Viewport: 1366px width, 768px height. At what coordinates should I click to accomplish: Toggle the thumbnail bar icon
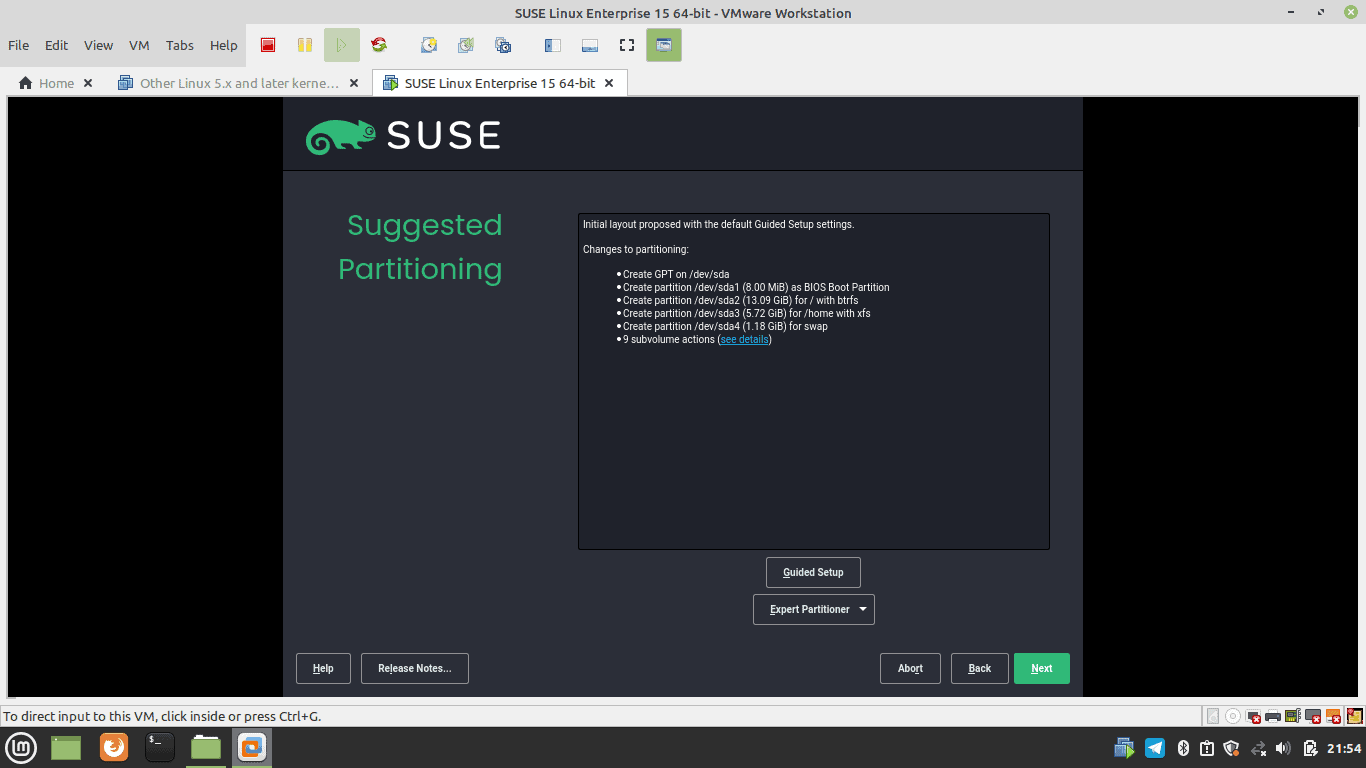tap(590, 45)
